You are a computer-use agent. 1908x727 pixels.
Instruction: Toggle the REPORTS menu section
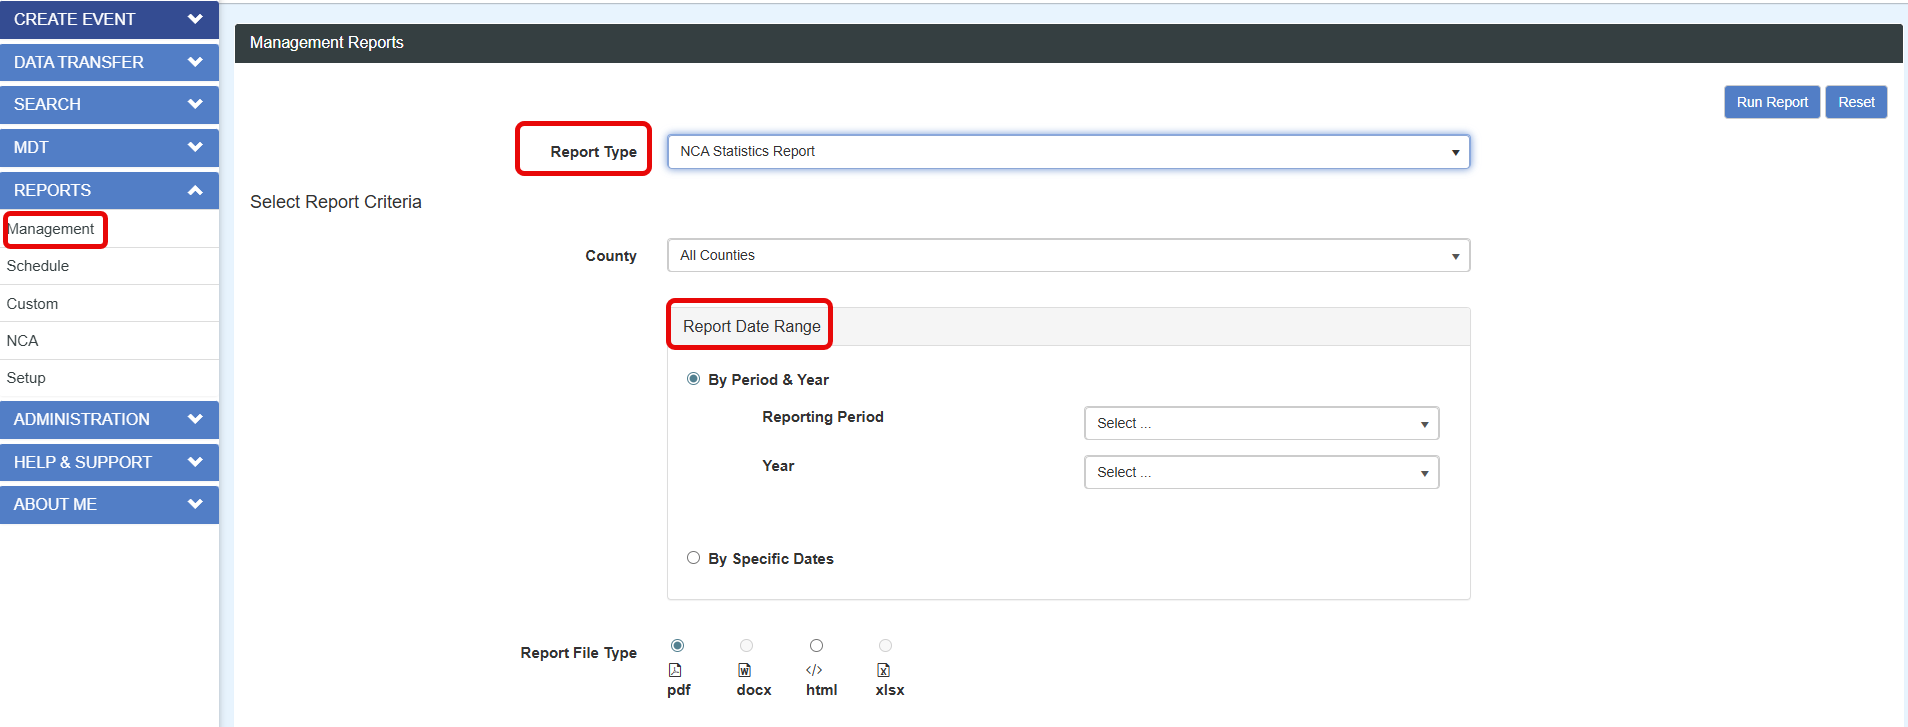pos(109,190)
